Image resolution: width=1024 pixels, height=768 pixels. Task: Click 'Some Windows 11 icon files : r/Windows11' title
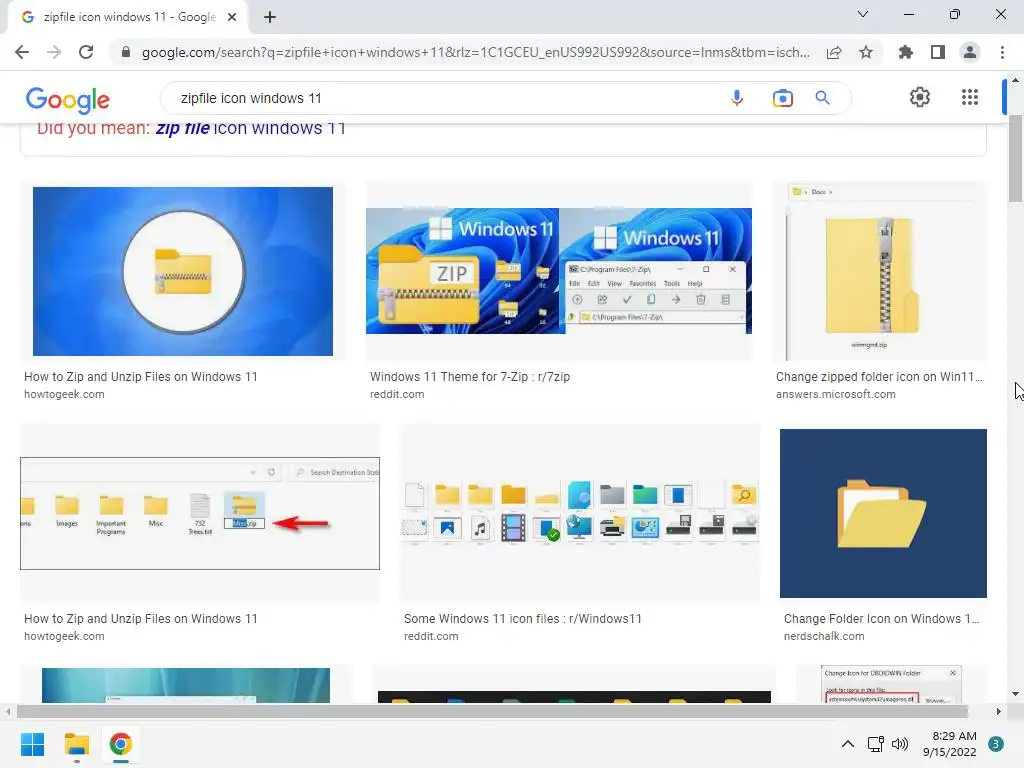(x=522, y=618)
